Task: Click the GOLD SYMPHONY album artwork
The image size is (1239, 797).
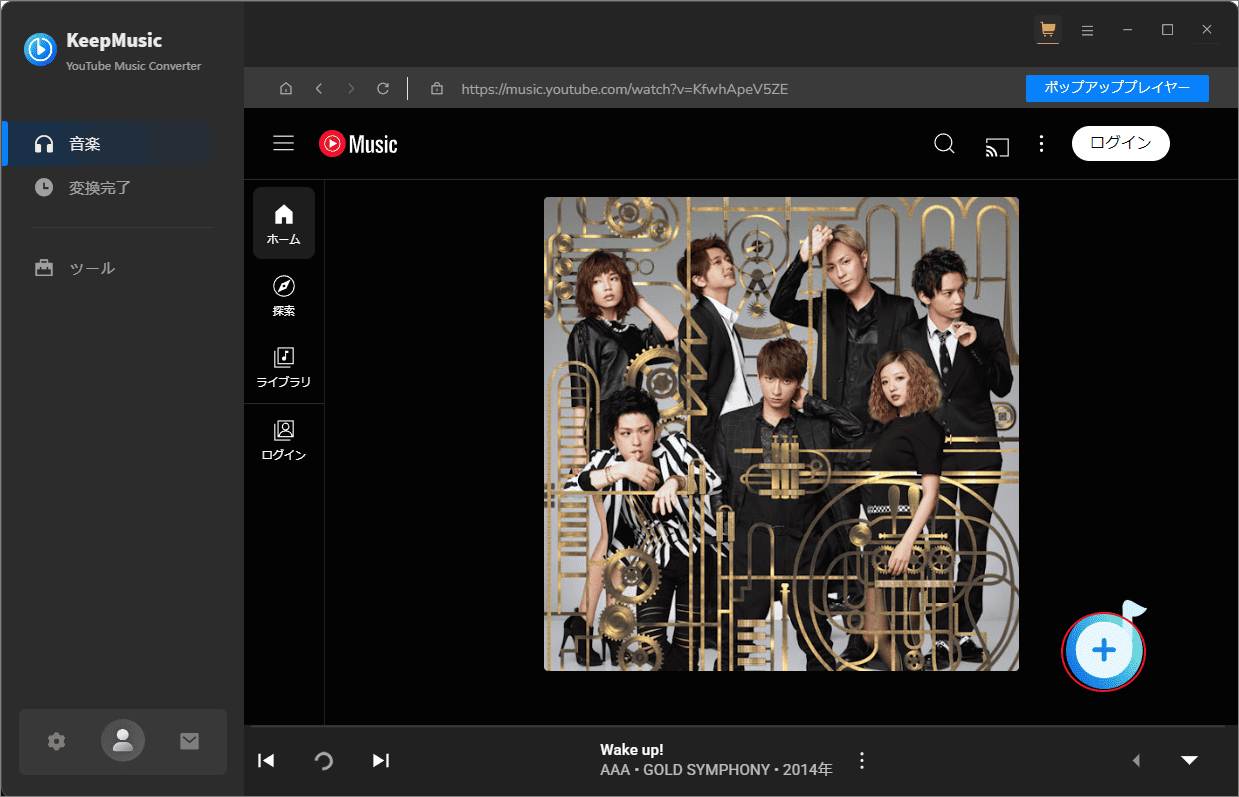Action: [x=781, y=434]
